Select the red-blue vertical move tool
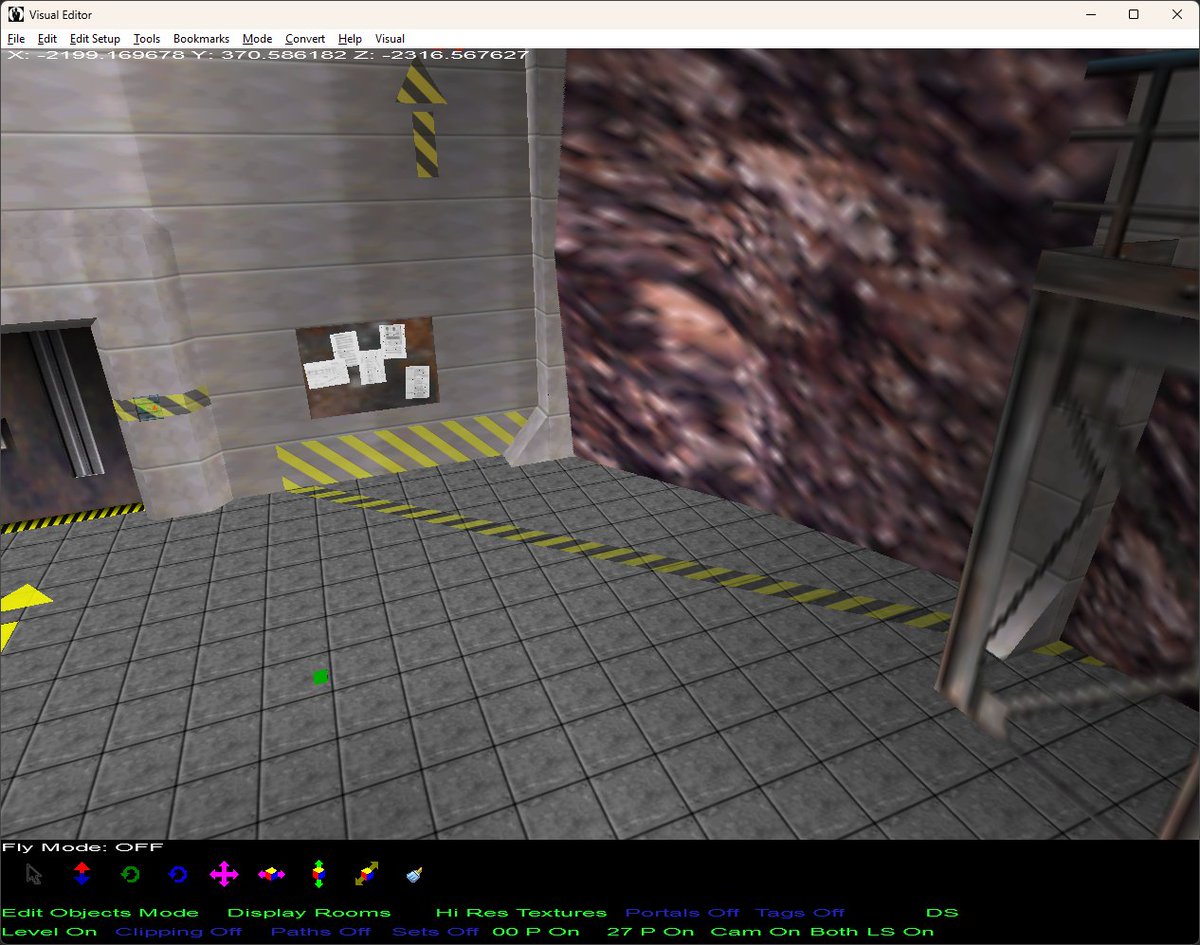 coord(80,875)
